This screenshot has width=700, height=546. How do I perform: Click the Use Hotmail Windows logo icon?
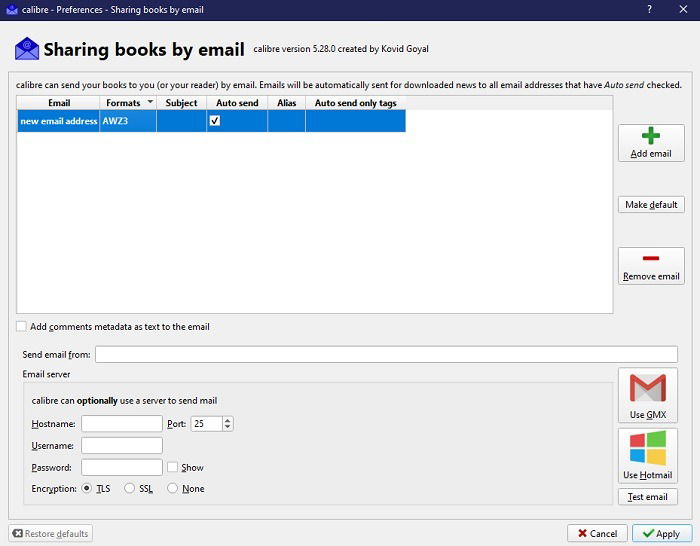point(648,448)
